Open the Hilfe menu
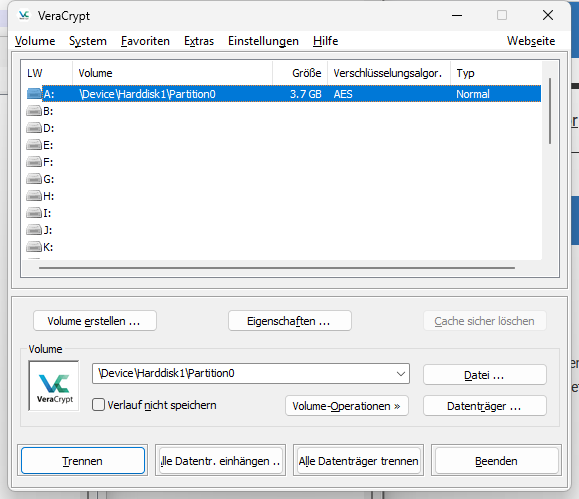The width and height of the screenshot is (579, 499). pos(325,41)
